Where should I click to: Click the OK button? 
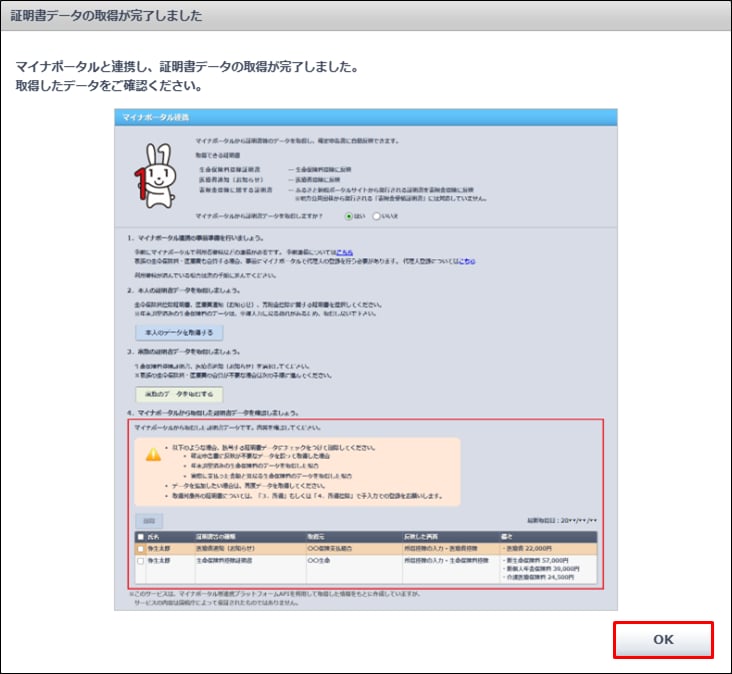pyautogui.click(x=663, y=640)
